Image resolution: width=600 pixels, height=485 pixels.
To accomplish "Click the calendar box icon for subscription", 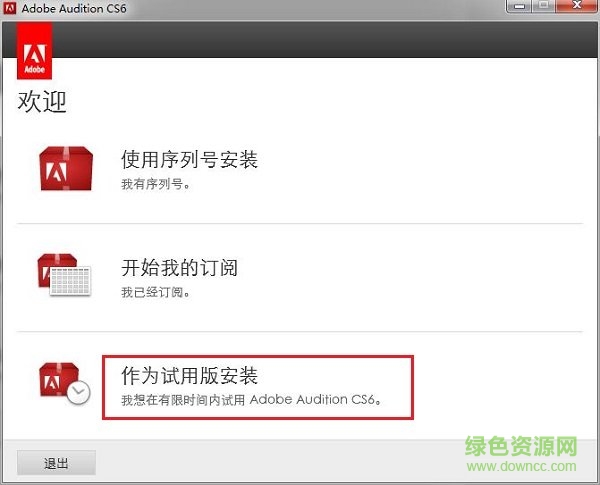I will click(64, 275).
